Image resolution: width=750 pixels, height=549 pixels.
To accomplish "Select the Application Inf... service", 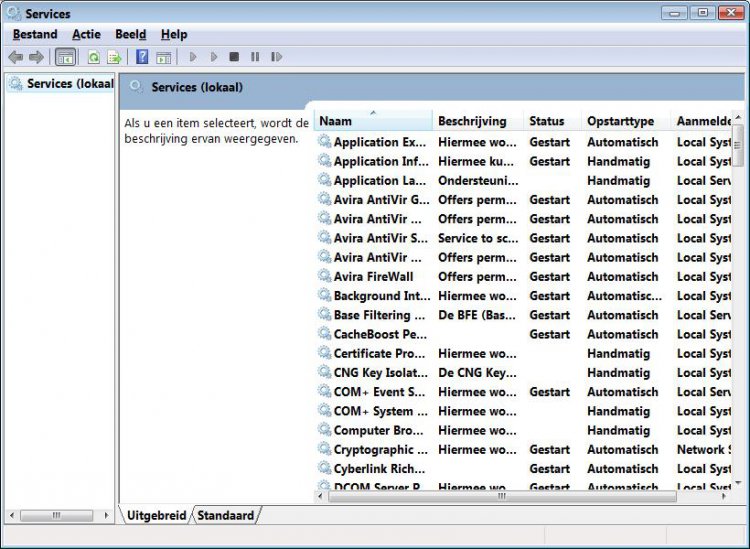I will [x=381, y=162].
